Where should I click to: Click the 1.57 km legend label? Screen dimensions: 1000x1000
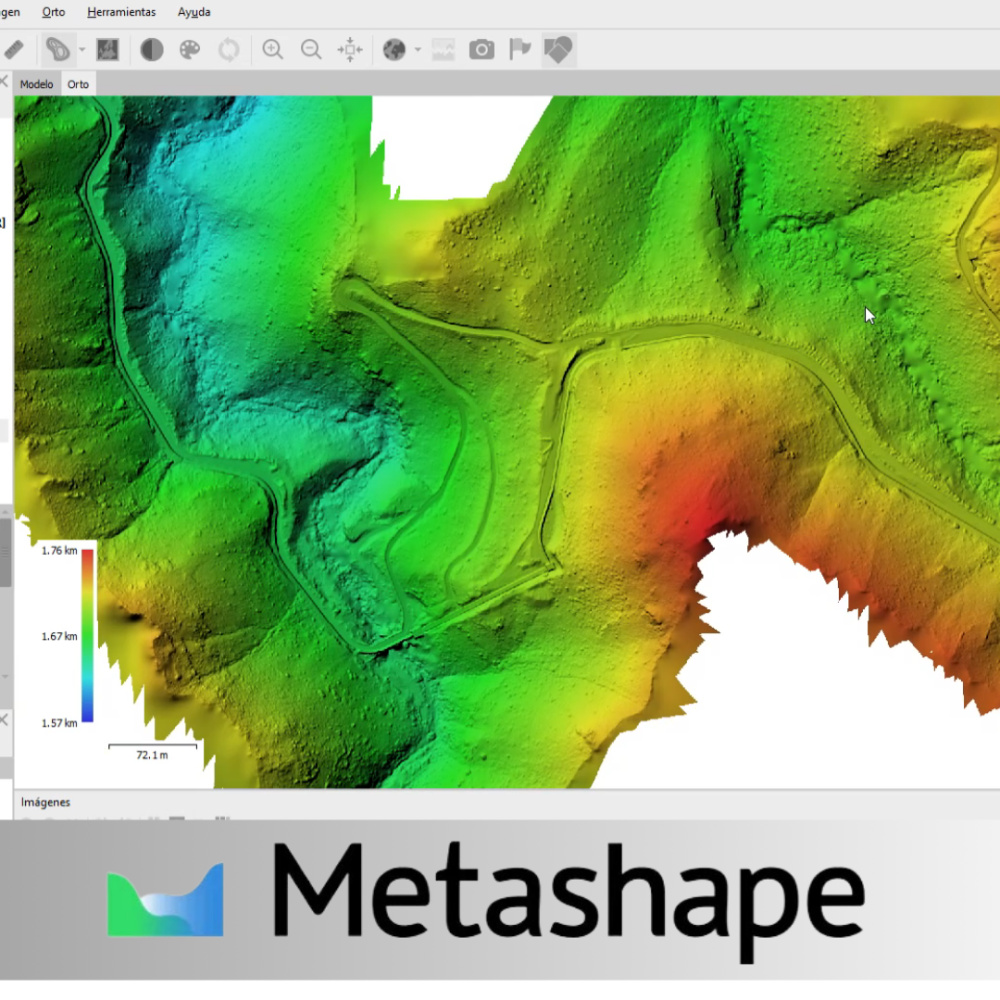point(59,723)
